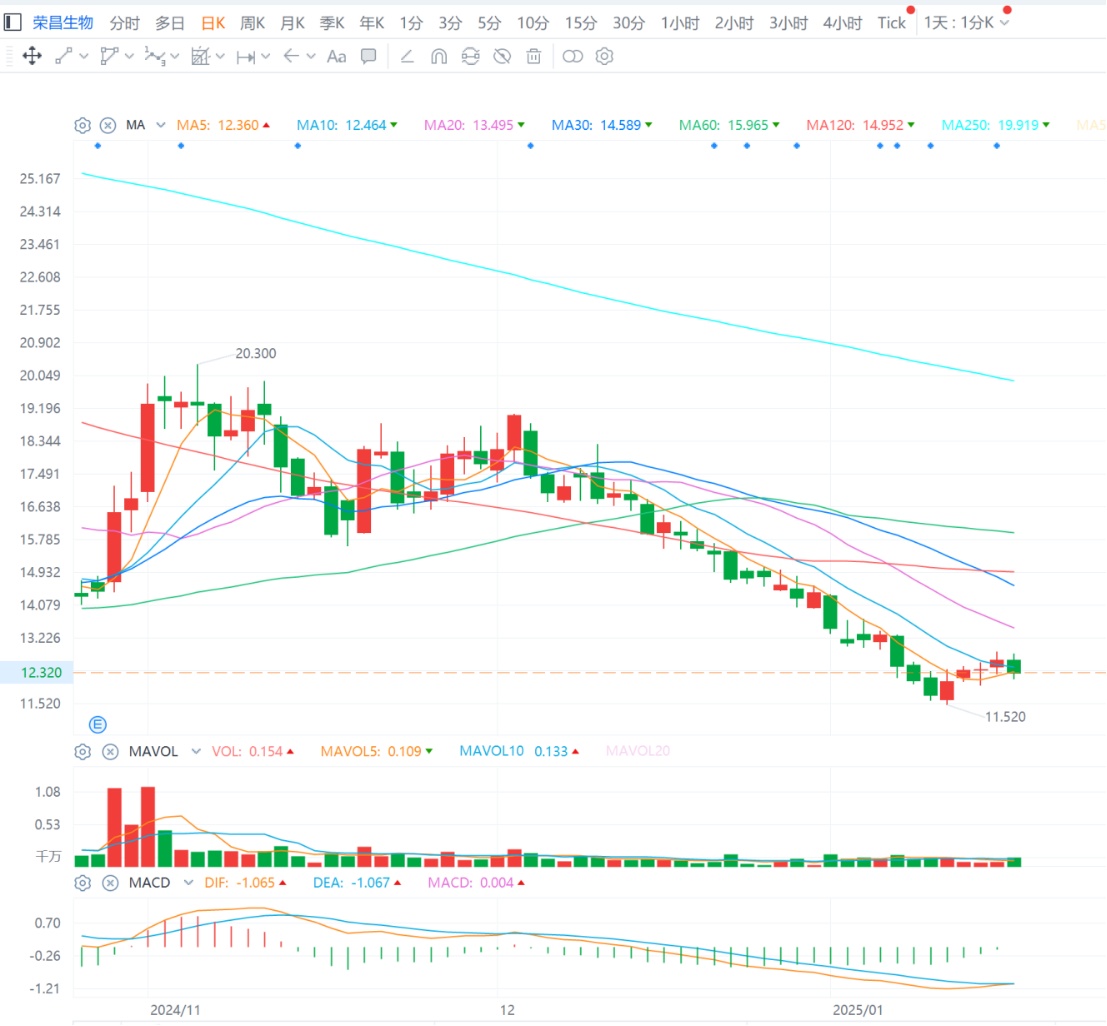The image size is (1107, 1026).
Task: Select the polygon shape drawing tool
Action: pyautogui.click(x=109, y=56)
